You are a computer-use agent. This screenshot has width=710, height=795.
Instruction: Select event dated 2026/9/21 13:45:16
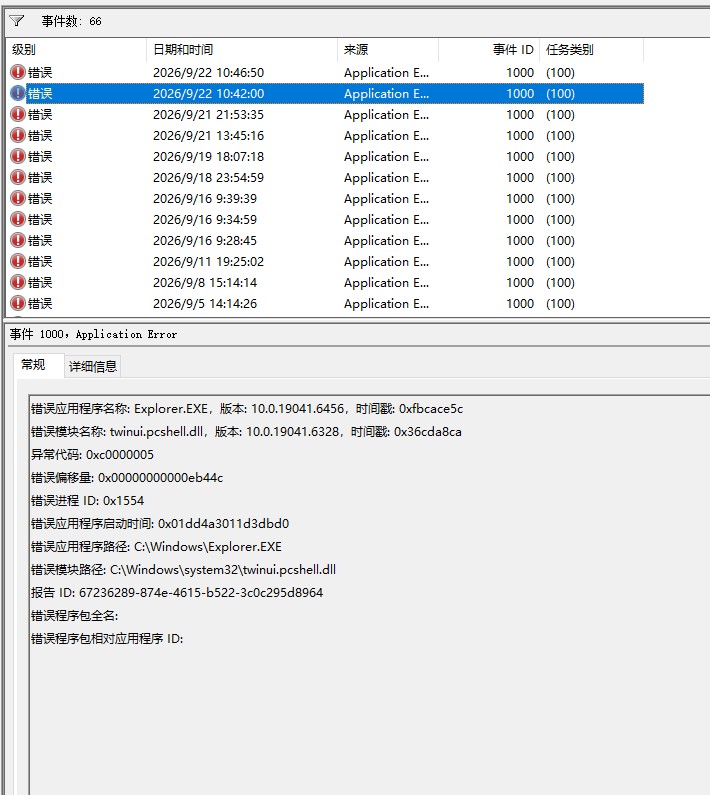[x=325, y=135]
